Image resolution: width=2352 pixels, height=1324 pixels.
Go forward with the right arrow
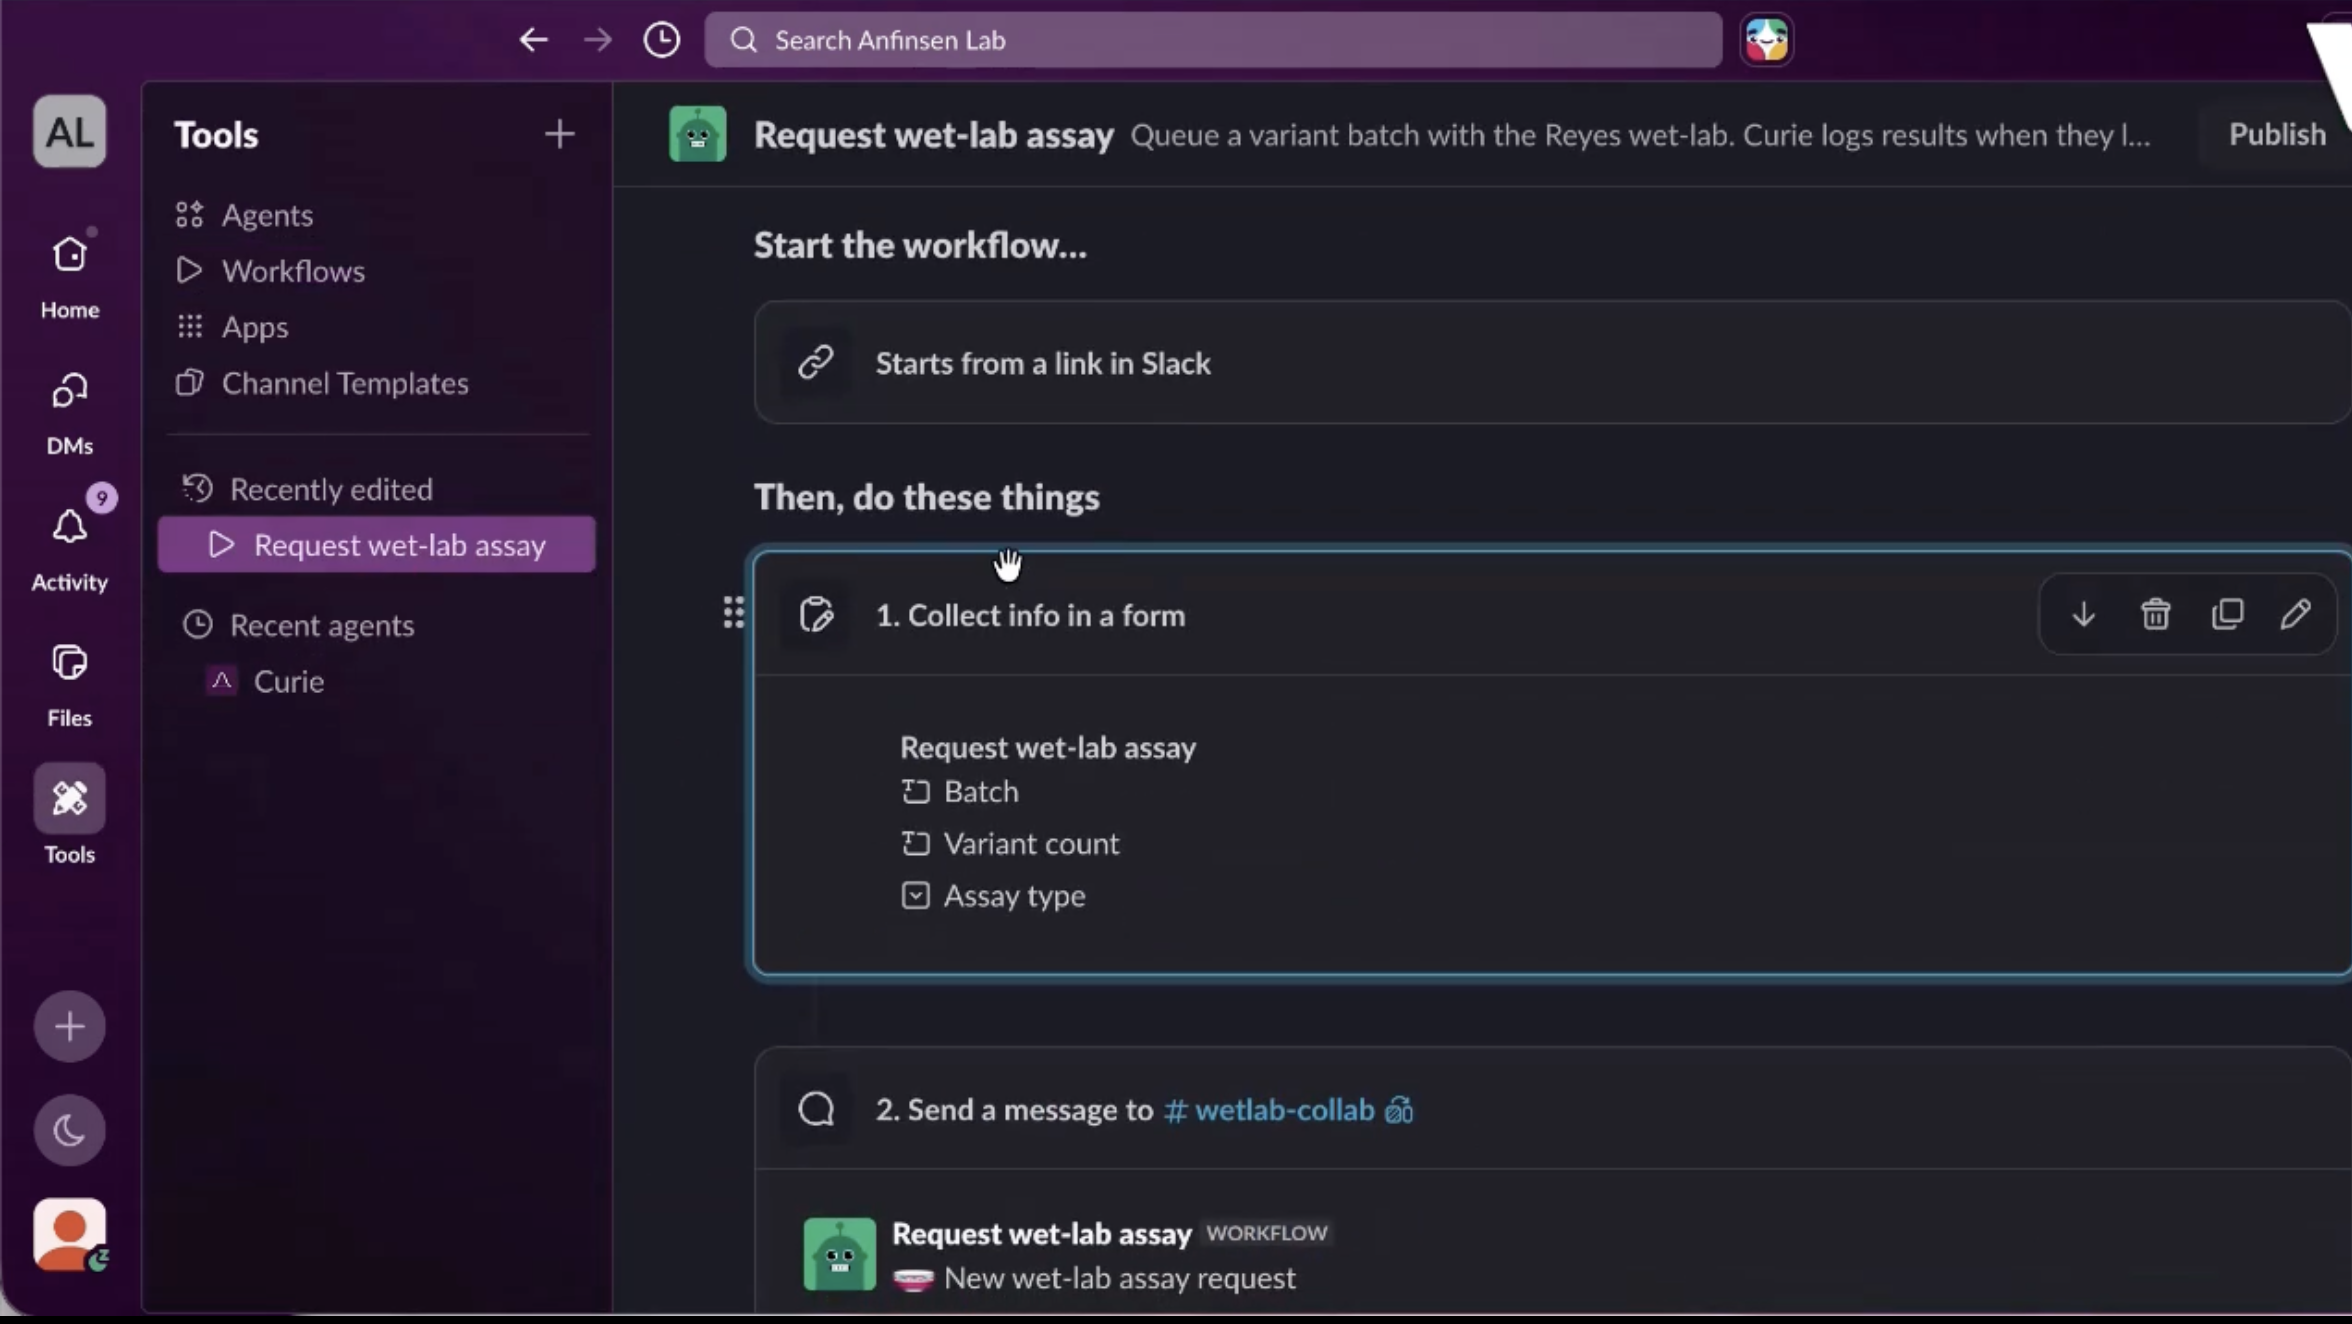pyautogui.click(x=597, y=40)
